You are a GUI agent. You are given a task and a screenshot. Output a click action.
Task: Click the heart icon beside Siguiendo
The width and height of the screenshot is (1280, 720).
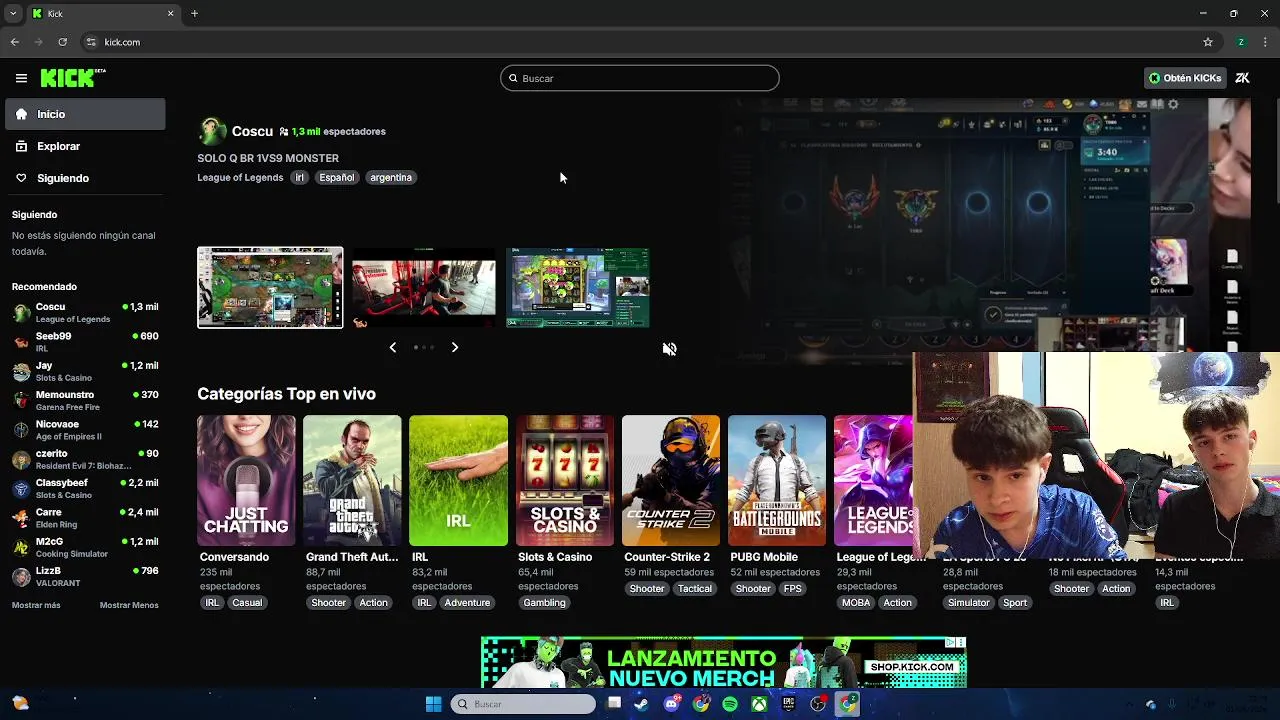pyautogui.click(x=21, y=178)
